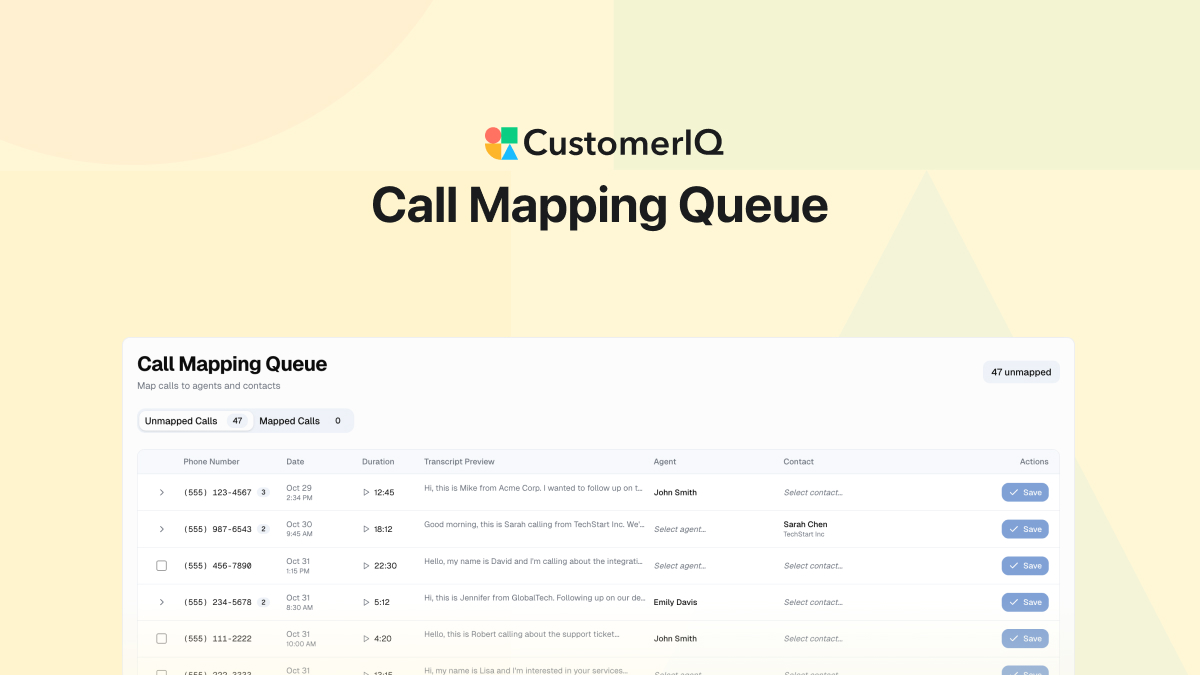1200x675 pixels.
Task: Open Select agent for the TechStart call
Action: (680, 528)
